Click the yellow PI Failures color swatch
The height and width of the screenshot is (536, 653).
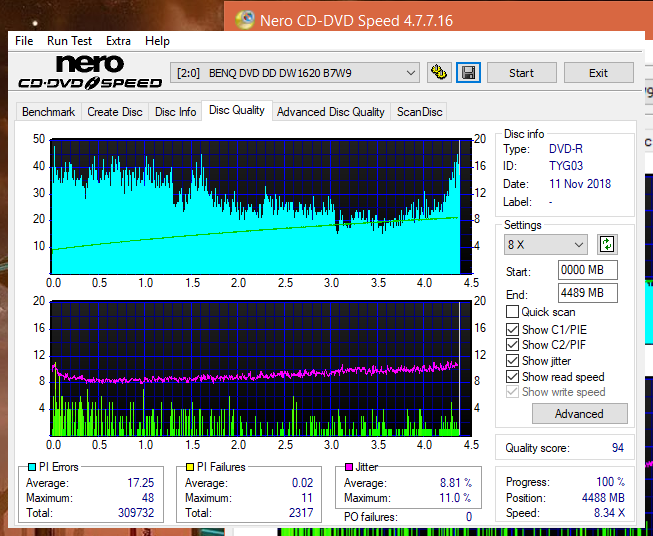tap(190, 467)
